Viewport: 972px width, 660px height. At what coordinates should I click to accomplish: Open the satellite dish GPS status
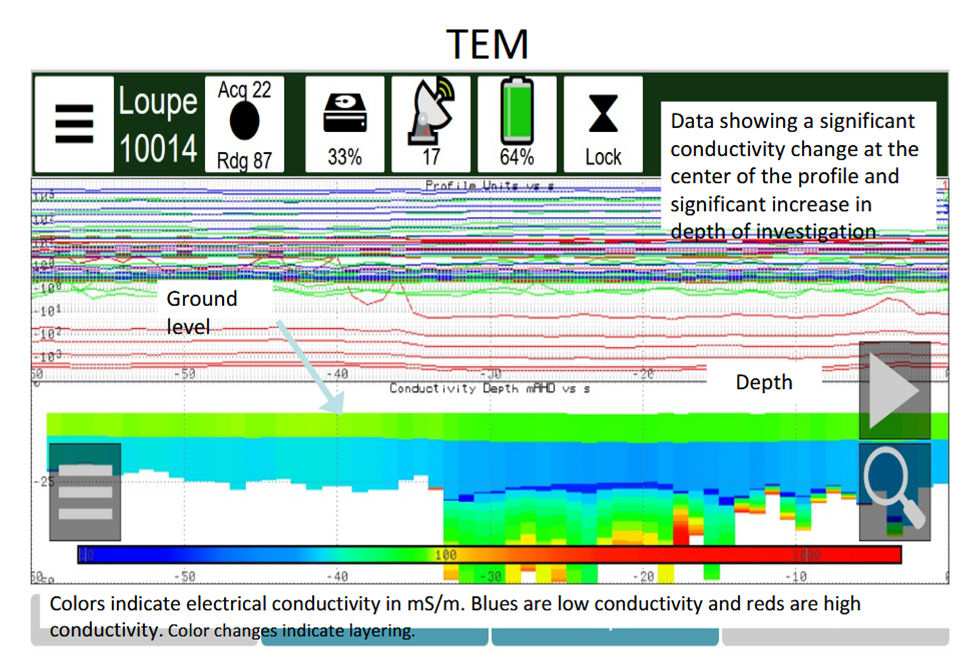click(431, 124)
